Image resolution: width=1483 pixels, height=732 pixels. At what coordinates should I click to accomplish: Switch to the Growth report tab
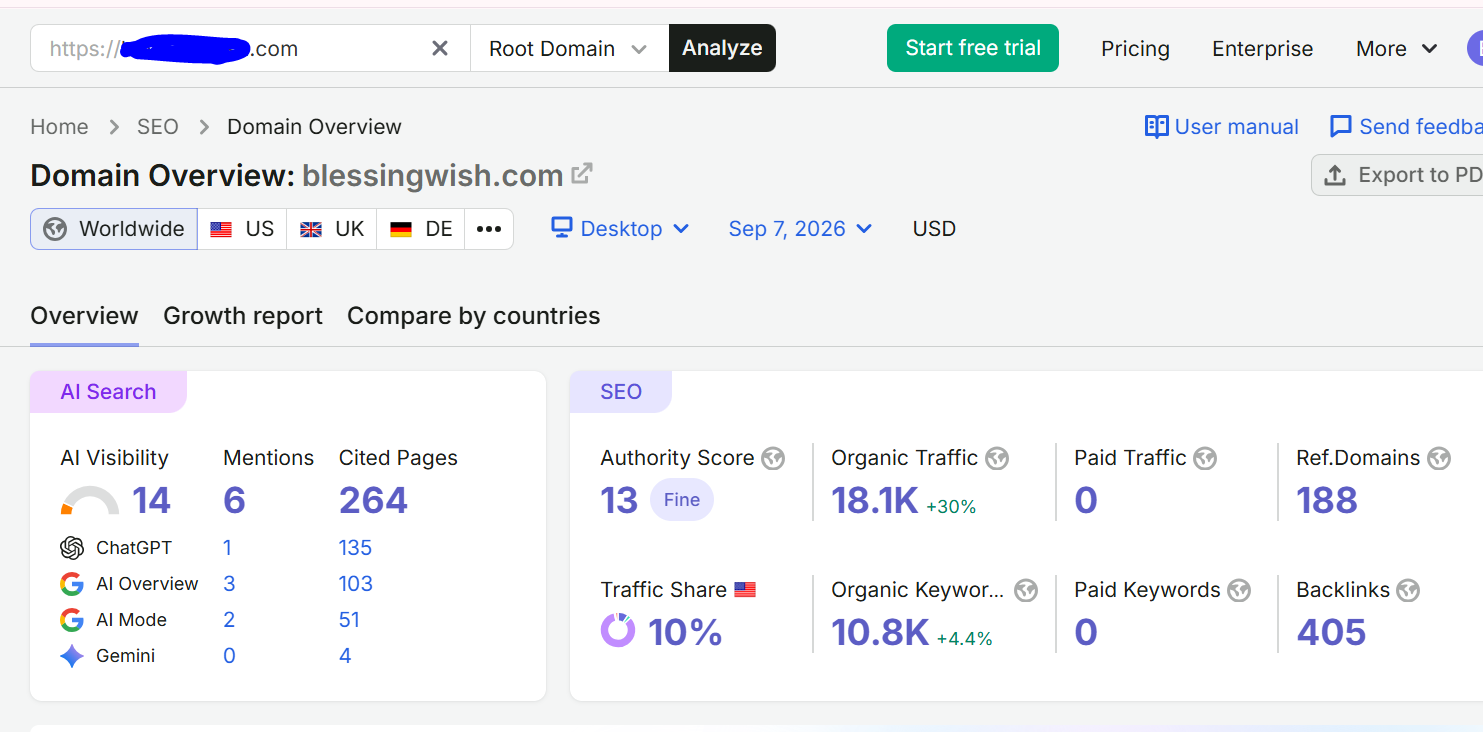[x=243, y=316]
